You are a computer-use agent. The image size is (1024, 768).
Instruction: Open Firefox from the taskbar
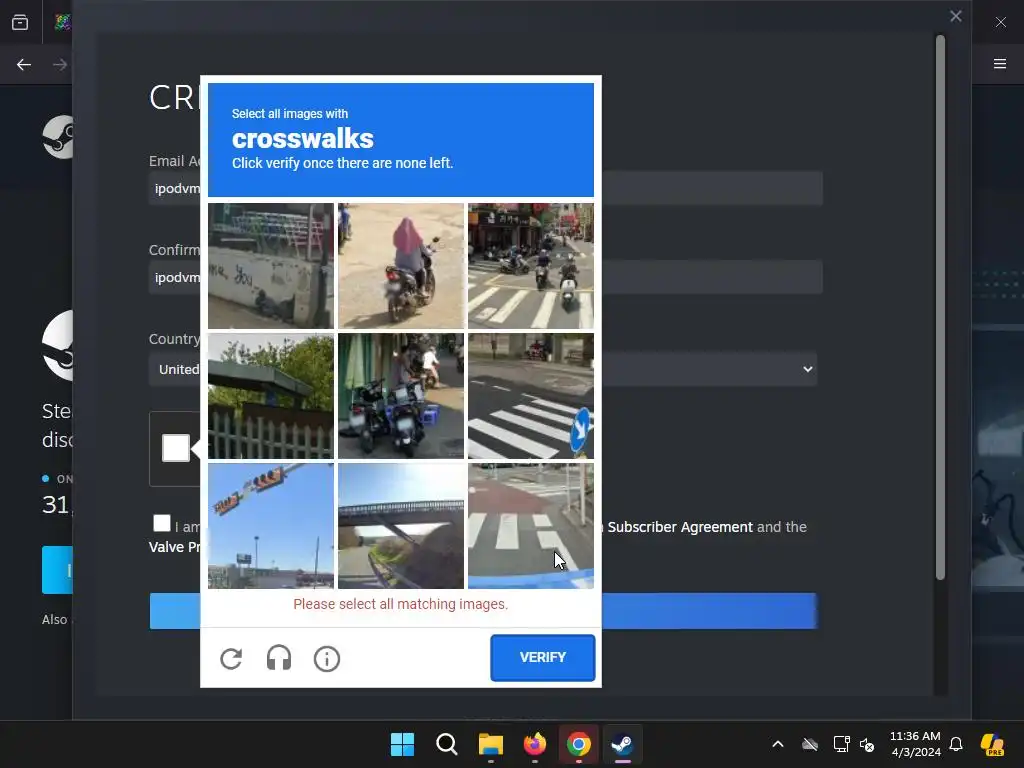point(535,744)
